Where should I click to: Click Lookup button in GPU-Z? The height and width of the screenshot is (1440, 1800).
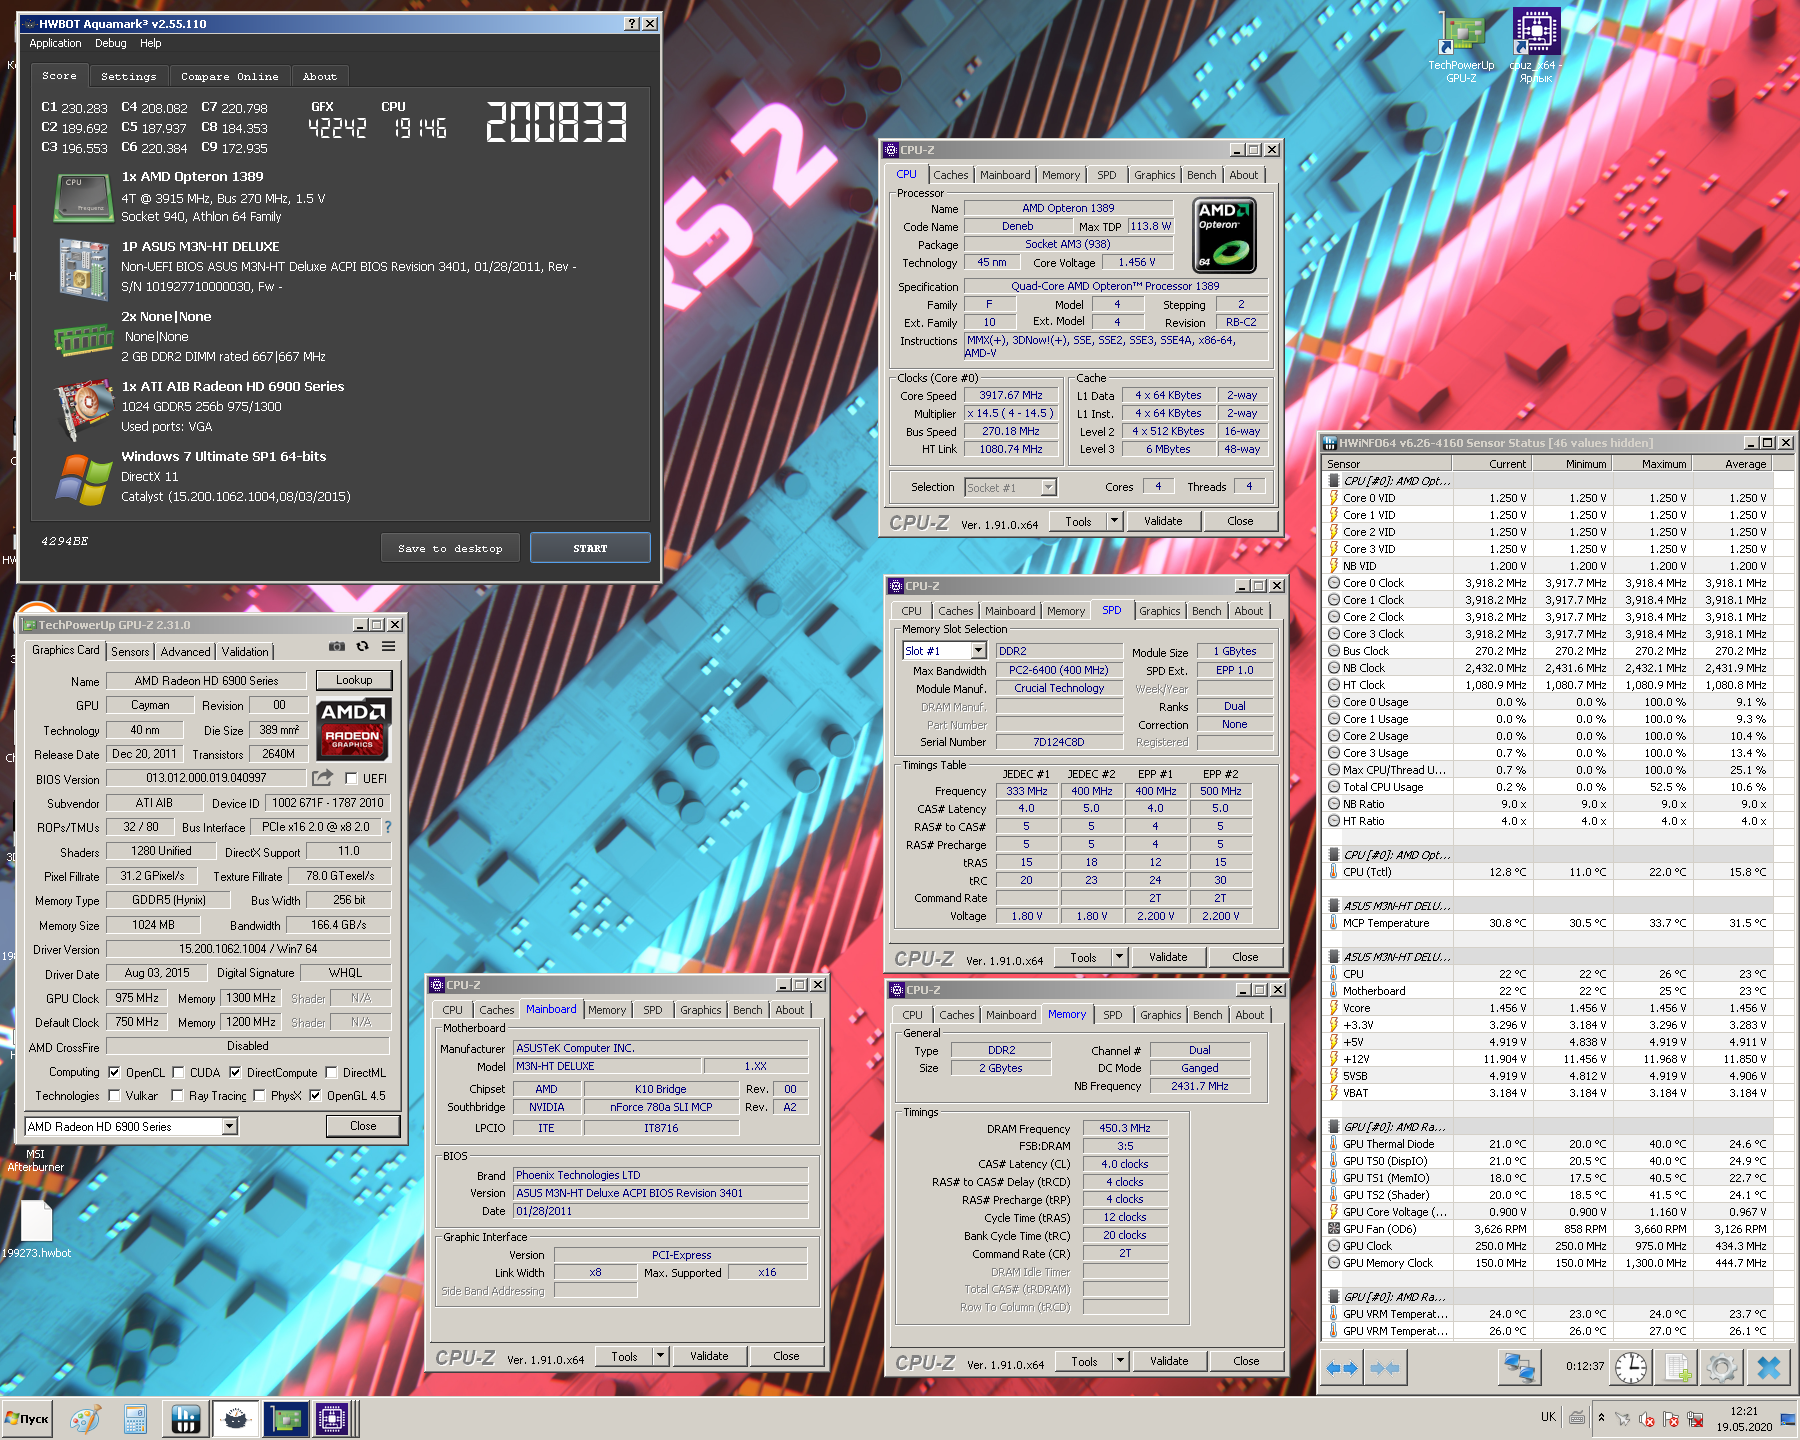[354, 680]
